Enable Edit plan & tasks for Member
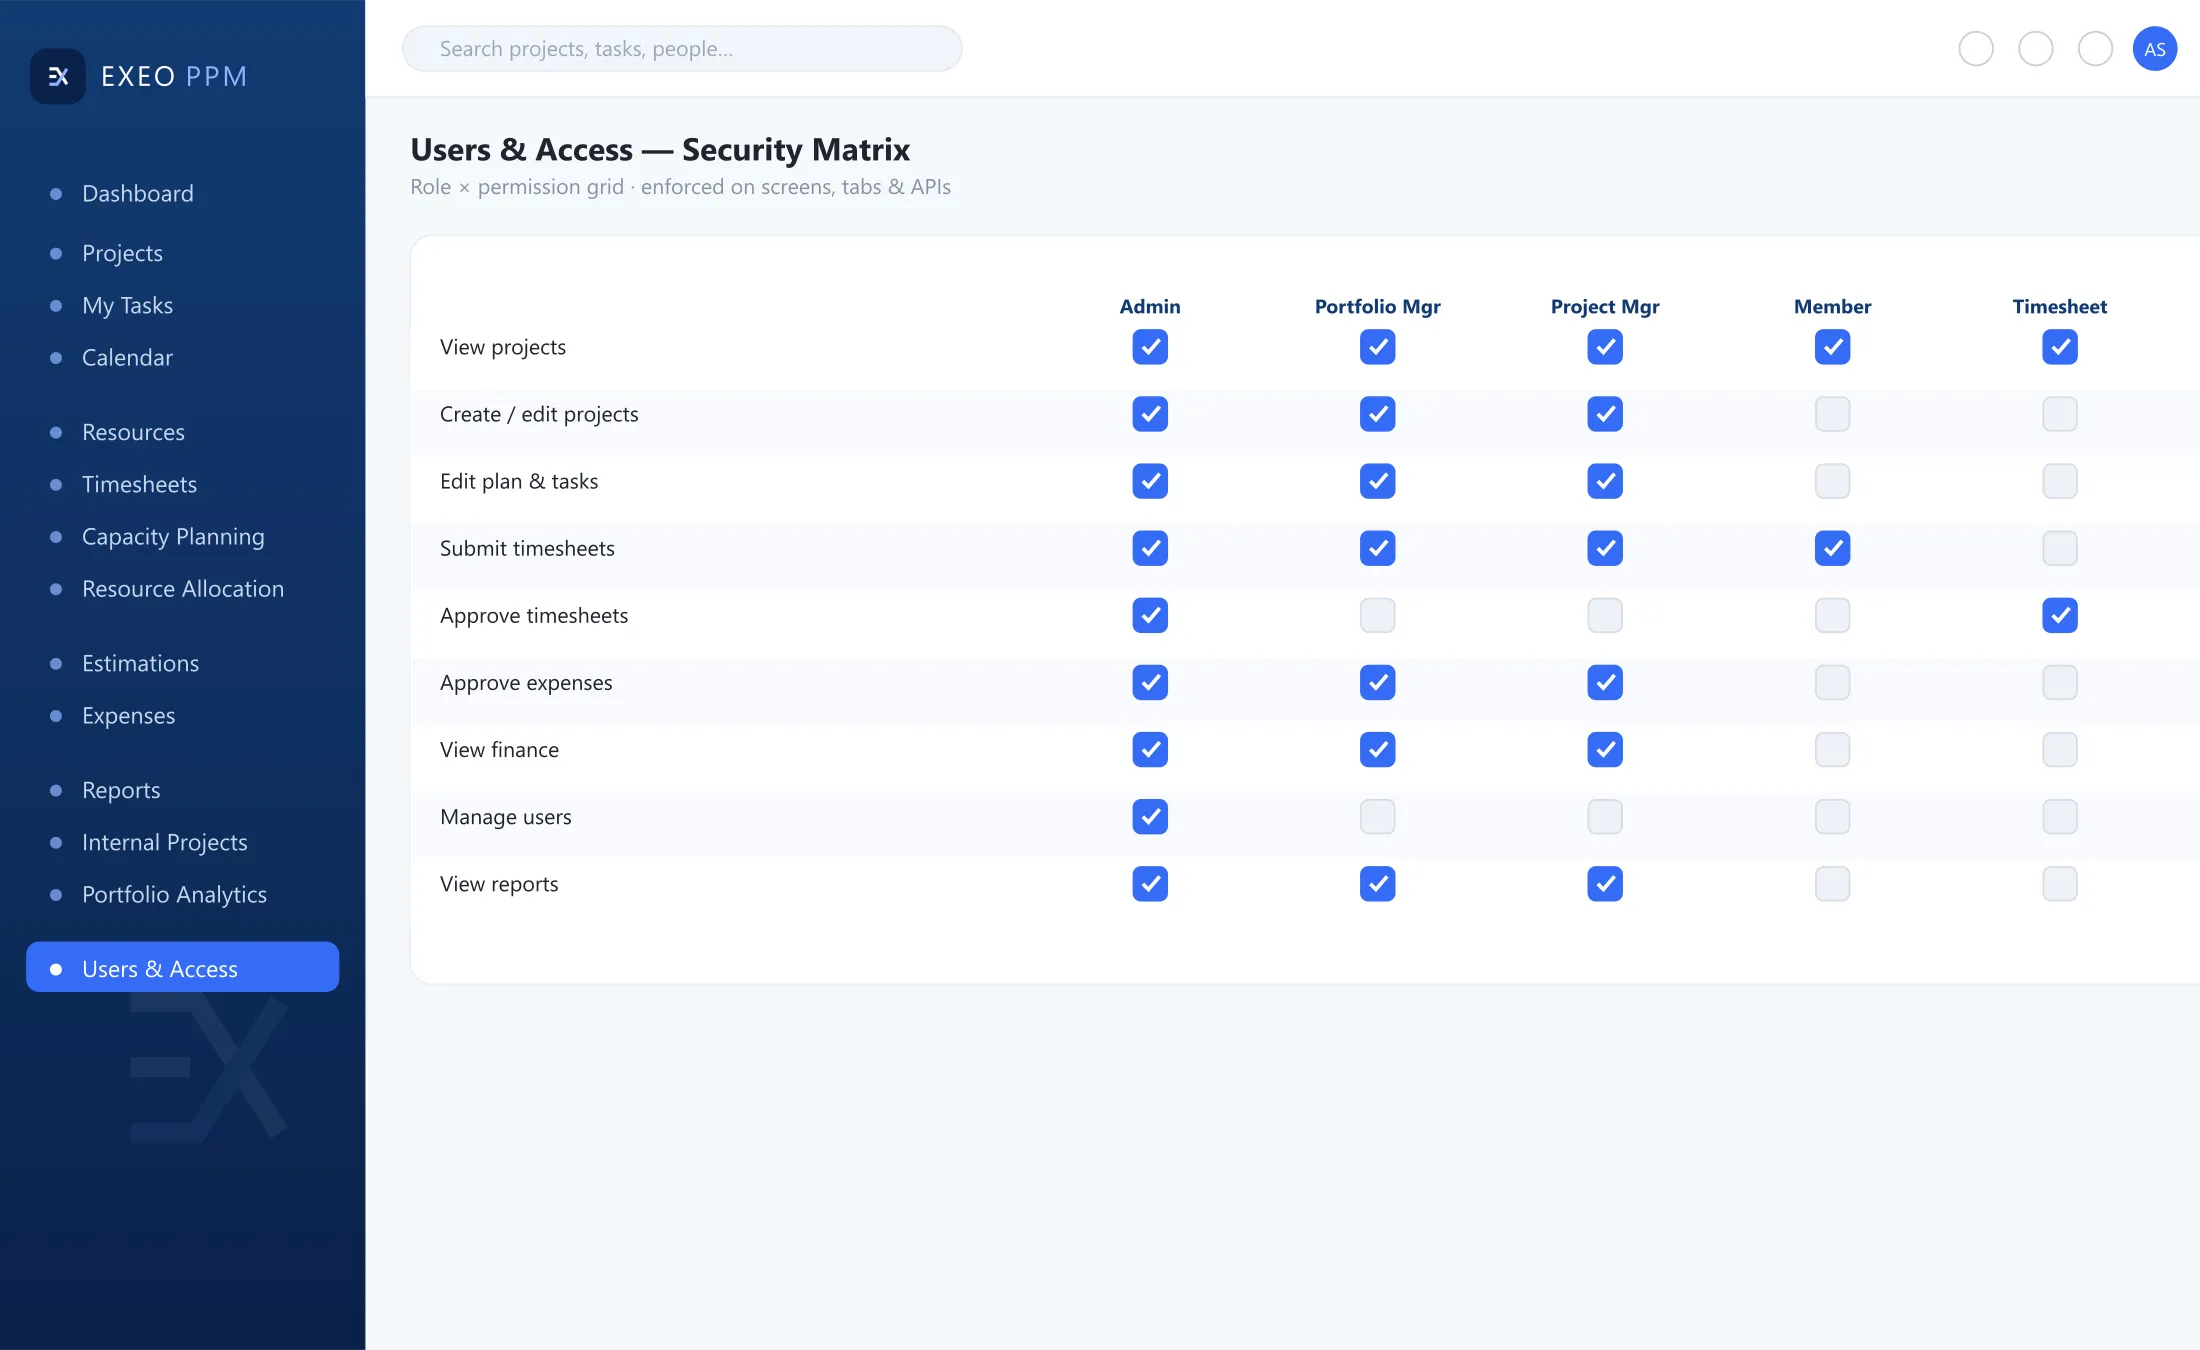The width and height of the screenshot is (2200, 1350). (1832, 481)
